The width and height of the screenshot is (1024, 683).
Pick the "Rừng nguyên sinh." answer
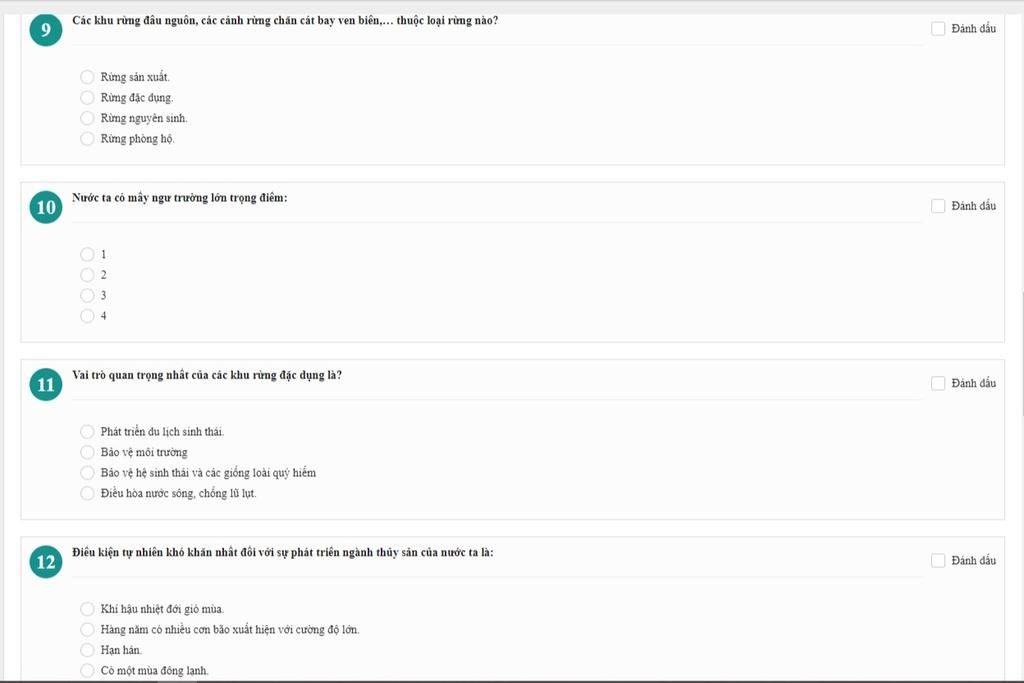point(87,118)
